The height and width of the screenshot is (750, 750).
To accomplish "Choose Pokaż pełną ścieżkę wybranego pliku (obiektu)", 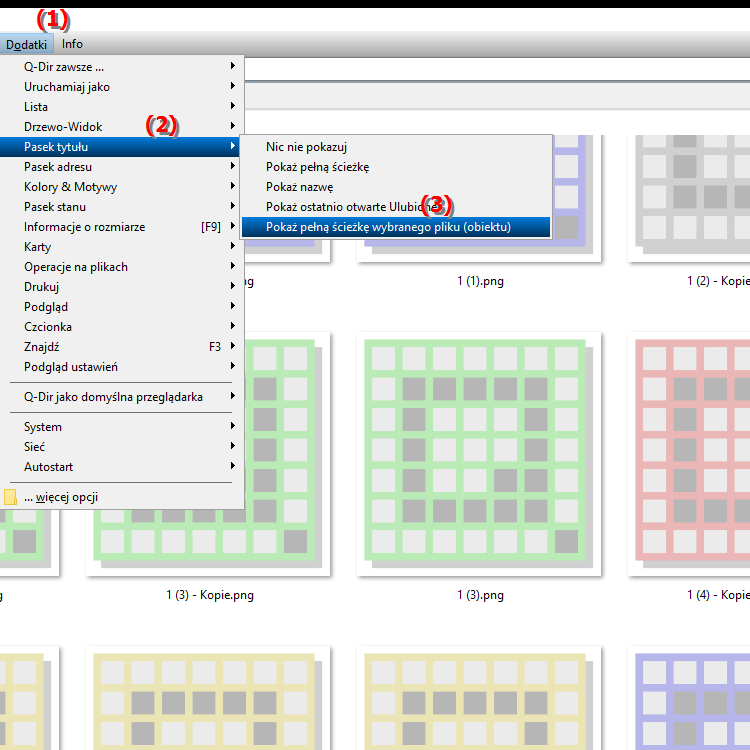I will coord(396,227).
